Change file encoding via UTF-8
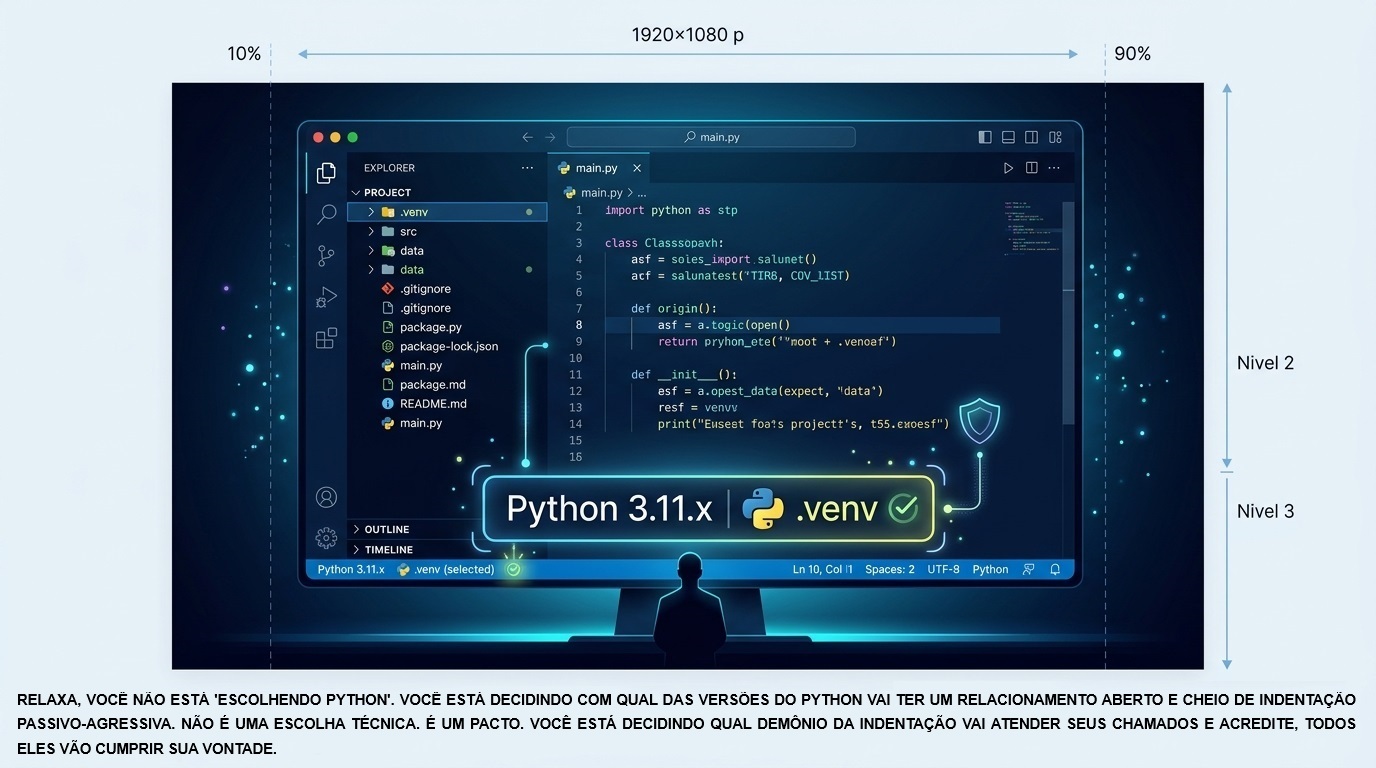 [943, 569]
